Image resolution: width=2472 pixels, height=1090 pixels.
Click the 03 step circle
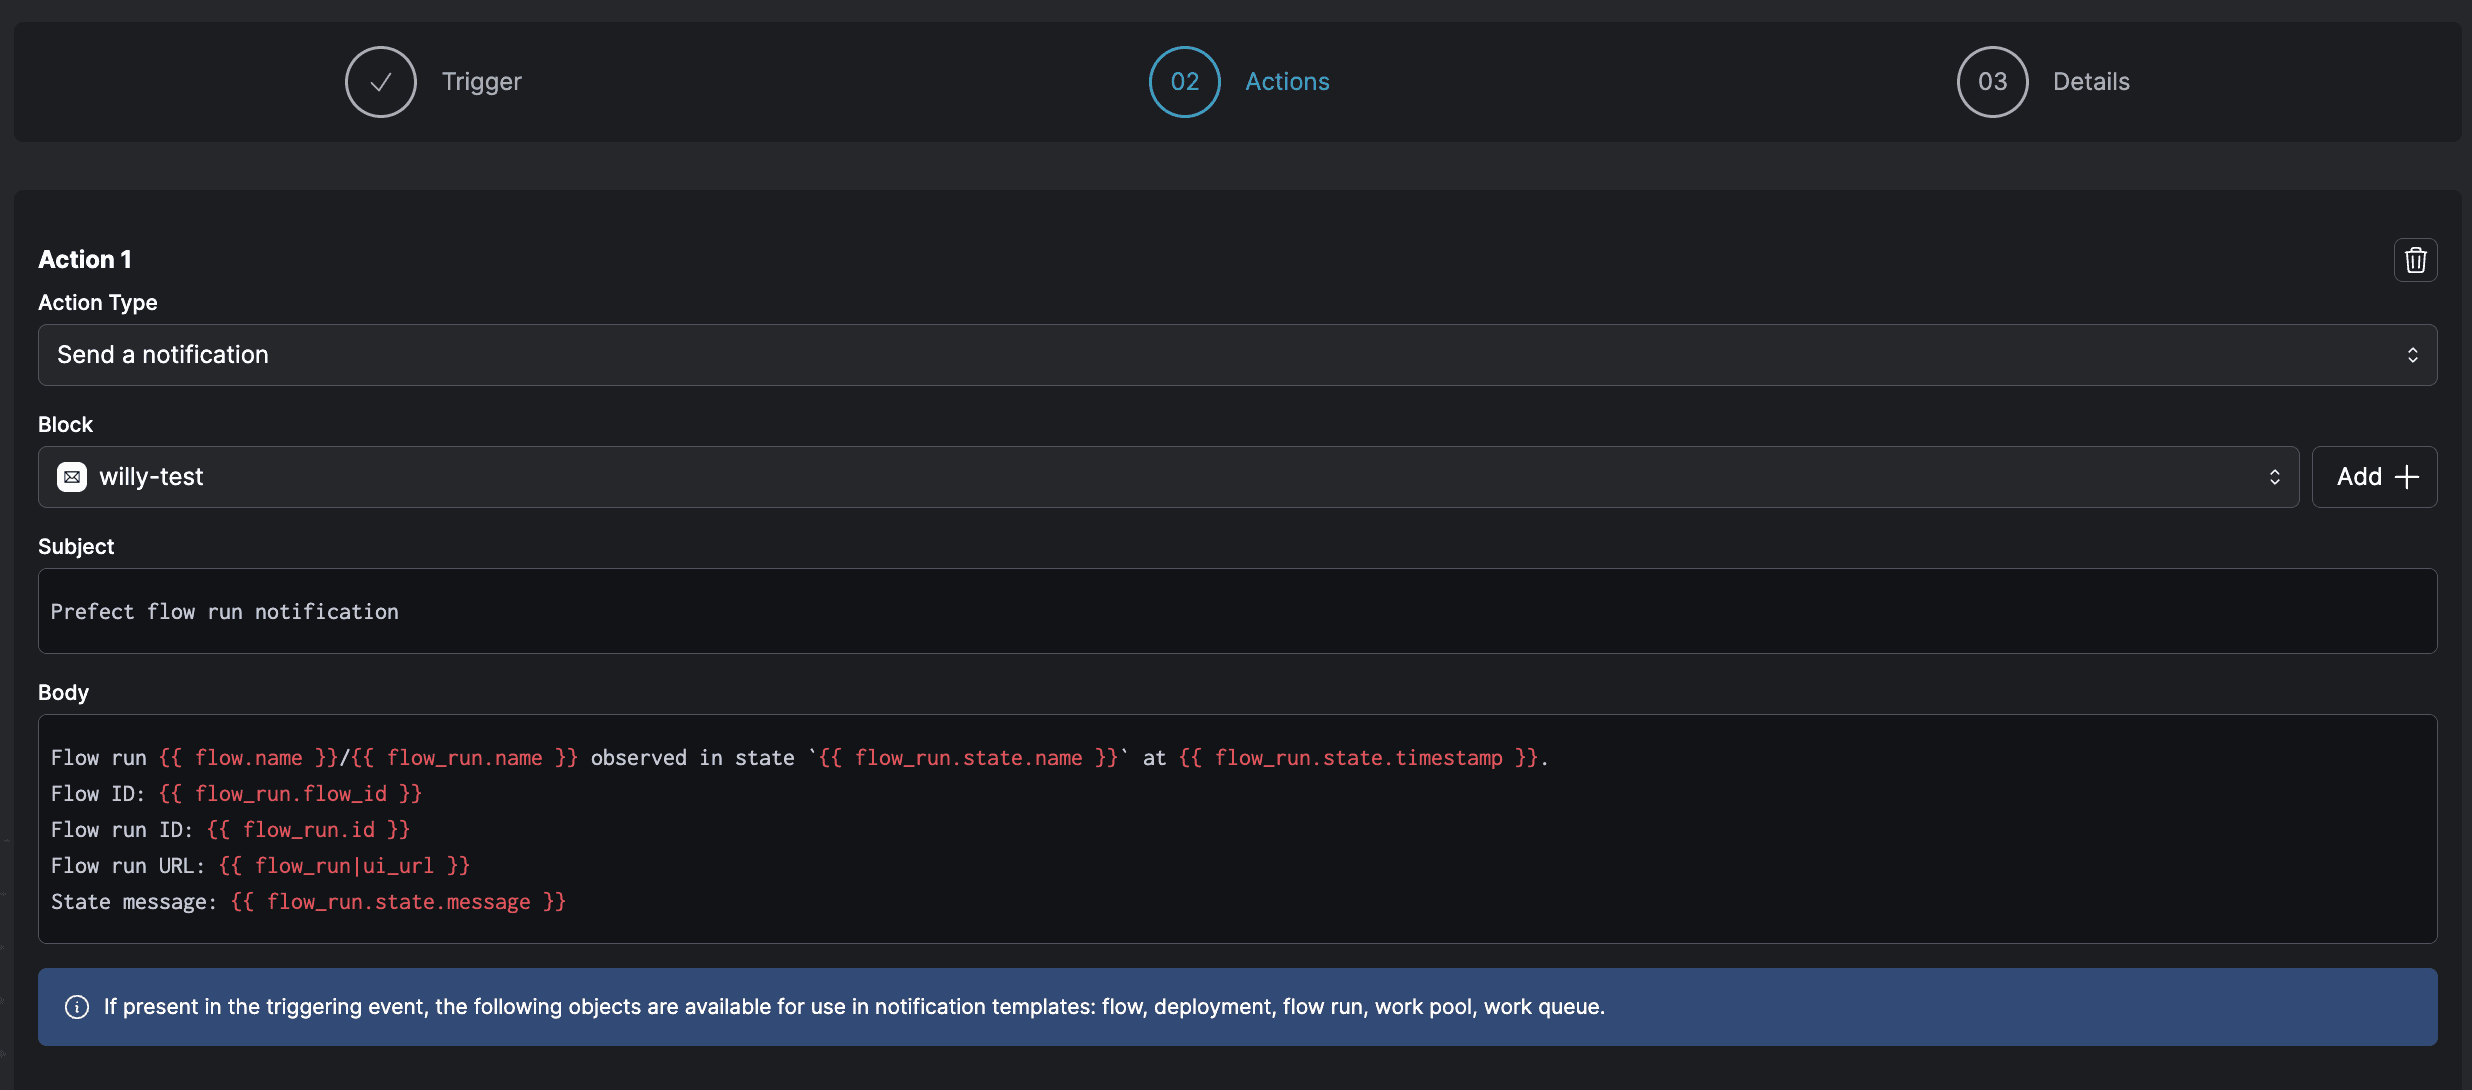click(x=1992, y=82)
